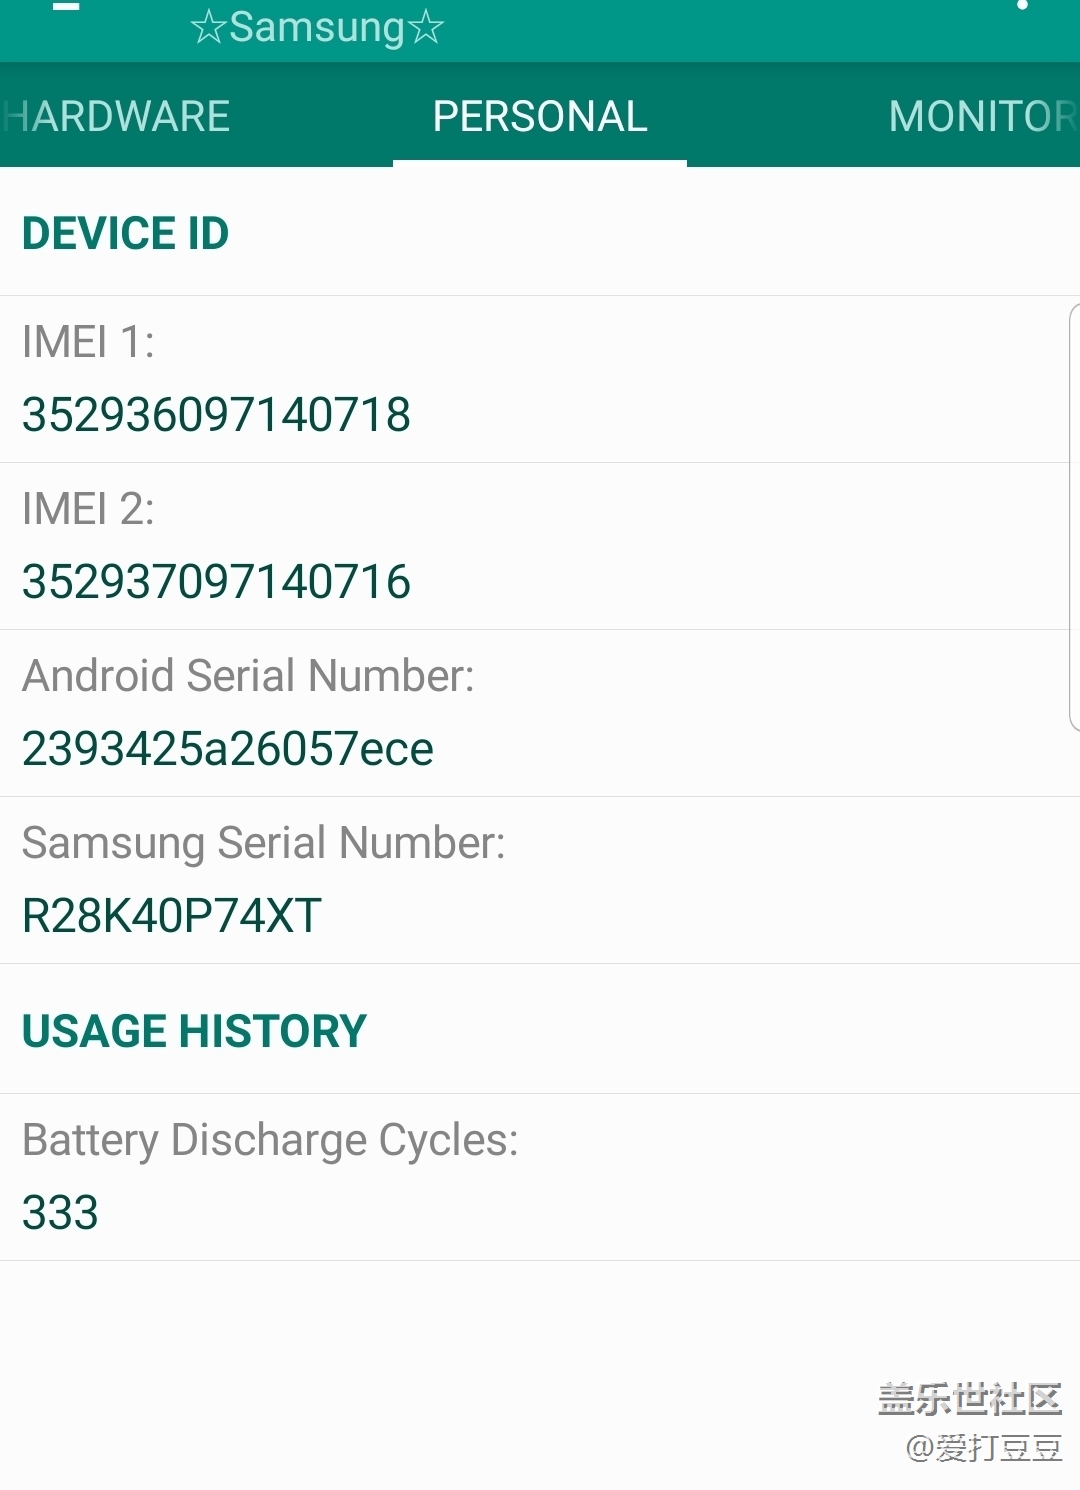This screenshot has height=1490, width=1080.
Task: Go to the MONITOR tab
Action: [x=982, y=116]
